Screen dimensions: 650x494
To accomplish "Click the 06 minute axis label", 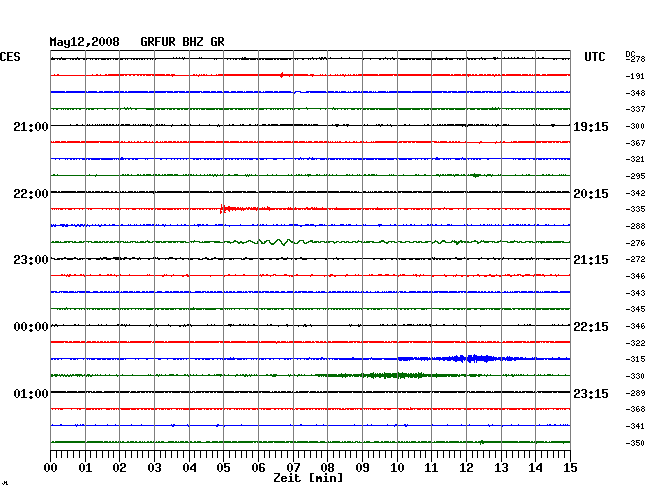I will coord(258,468).
